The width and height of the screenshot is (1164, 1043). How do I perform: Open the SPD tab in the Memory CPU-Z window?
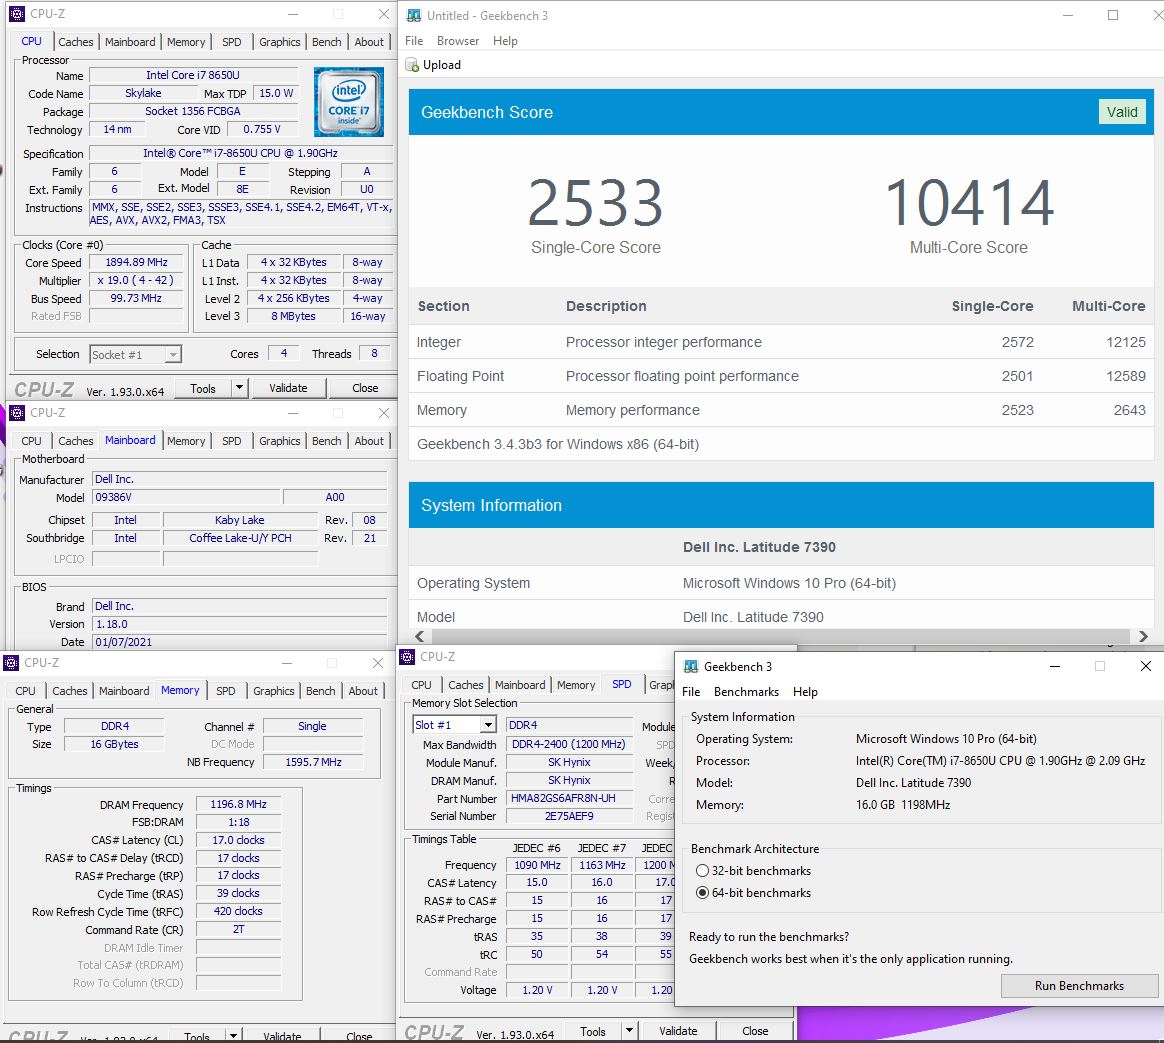click(226, 691)
